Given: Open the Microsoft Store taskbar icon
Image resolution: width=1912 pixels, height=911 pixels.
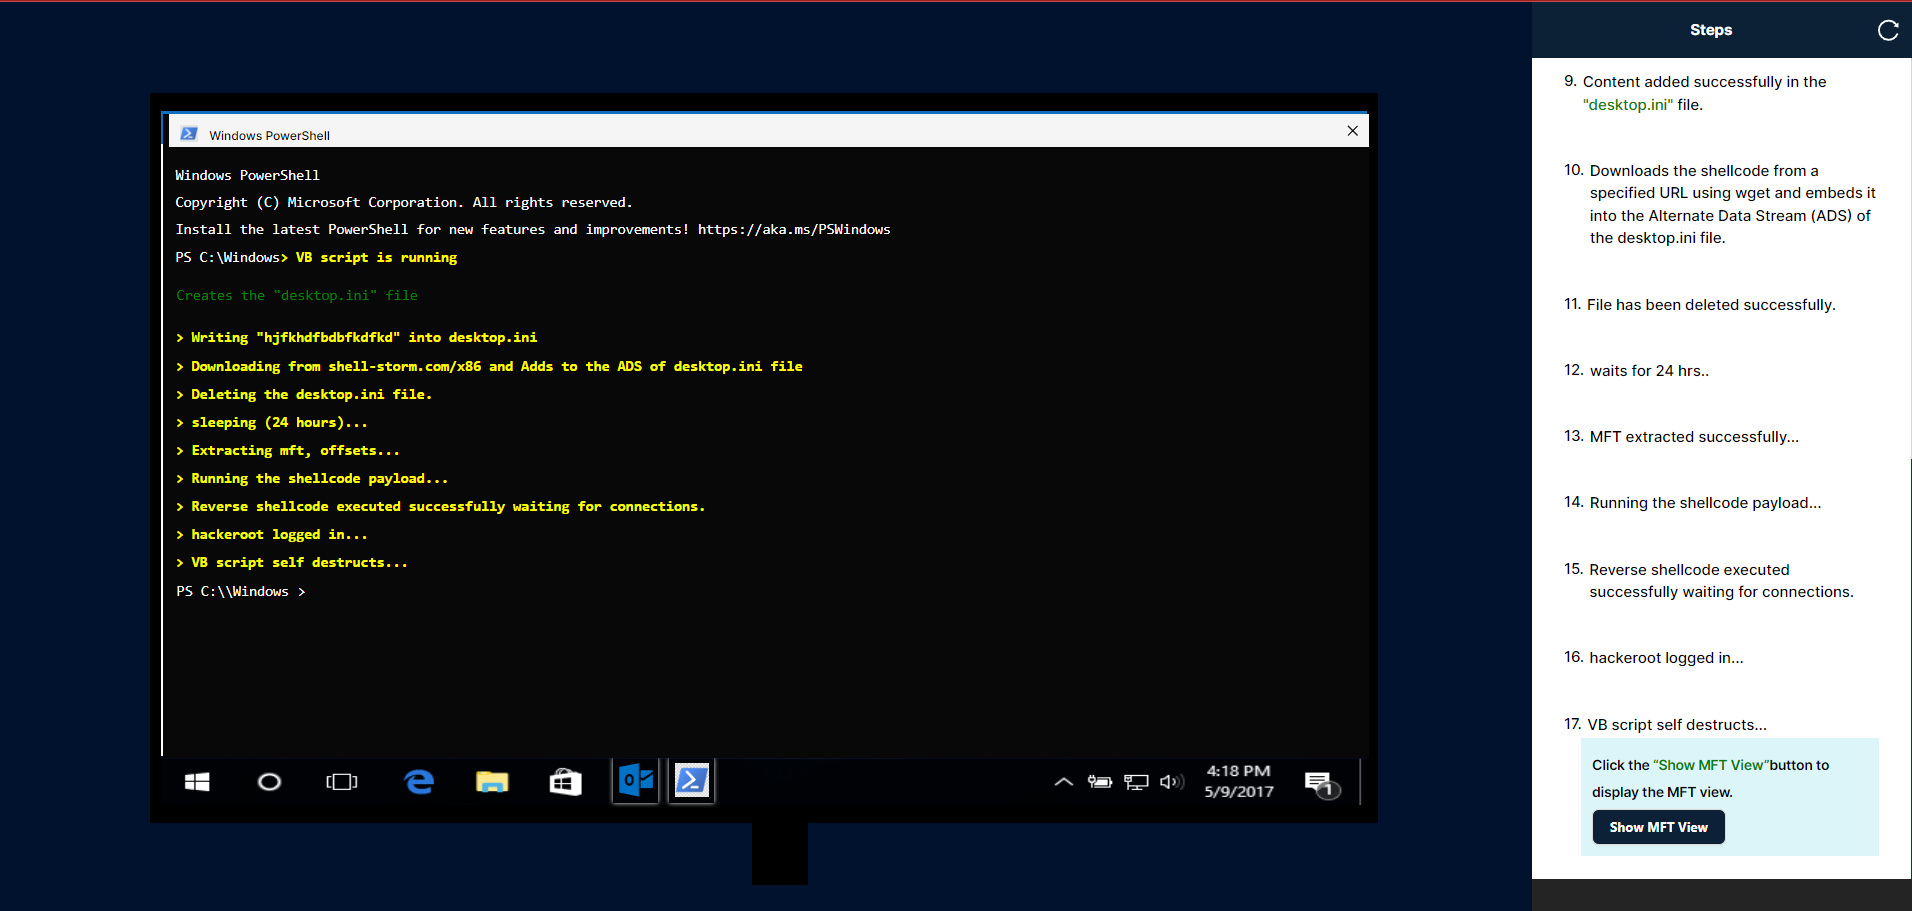Looking at the screenshot, I should tap(565, 782).
